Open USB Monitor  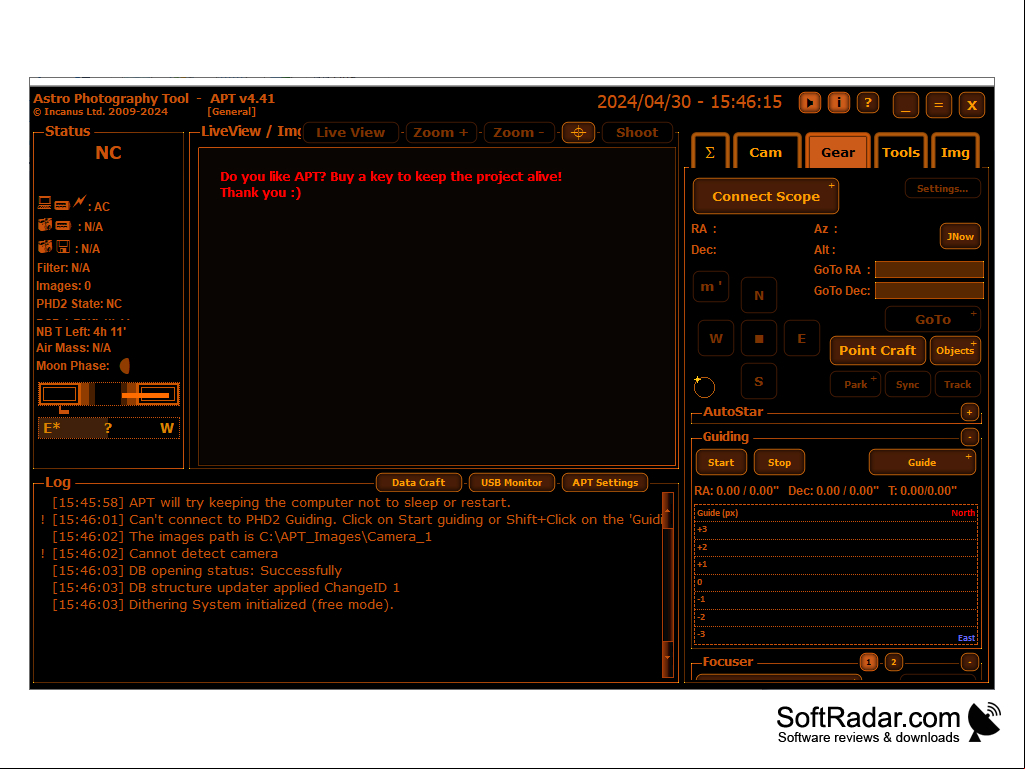pos(511,483)
